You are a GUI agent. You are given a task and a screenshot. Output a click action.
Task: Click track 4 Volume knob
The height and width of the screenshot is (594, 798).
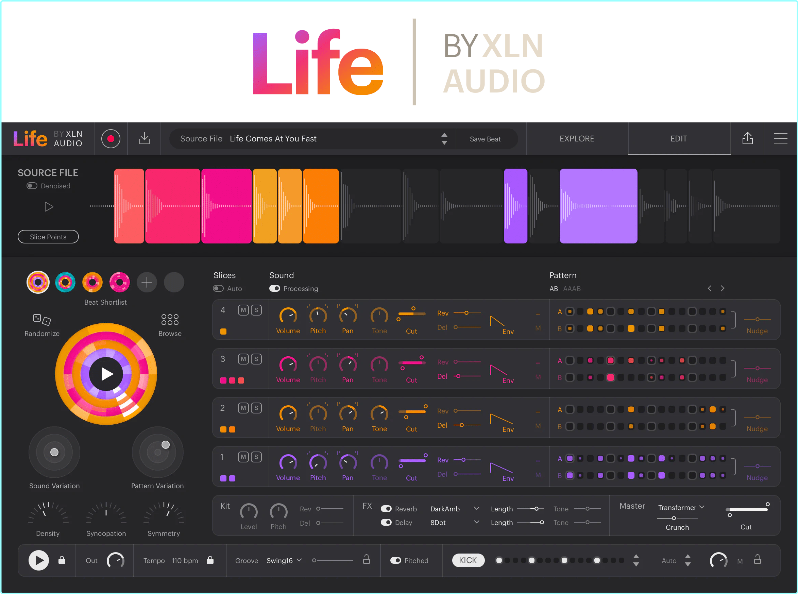288,316
